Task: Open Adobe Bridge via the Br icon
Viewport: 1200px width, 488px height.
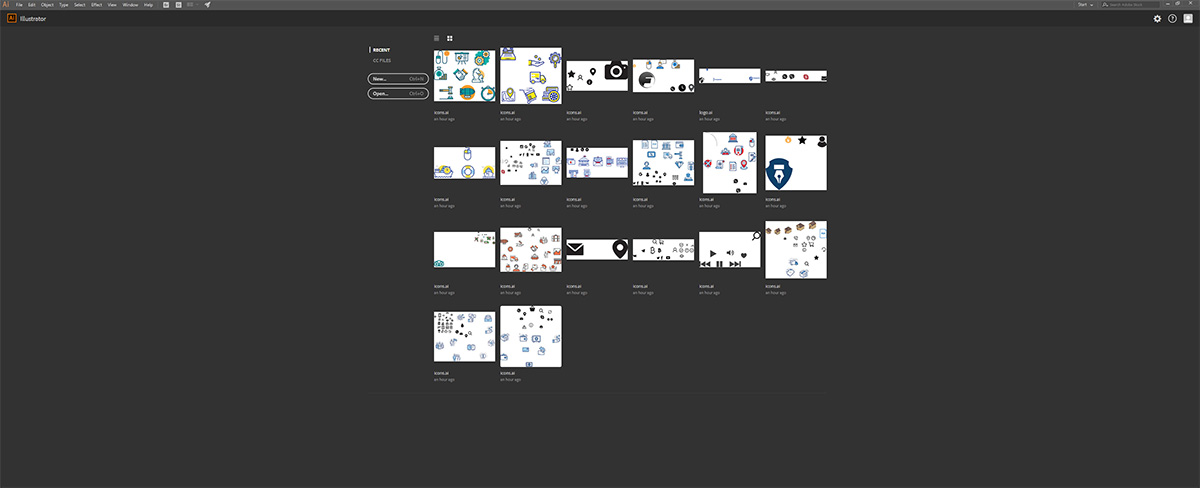Action: point(166,5)
